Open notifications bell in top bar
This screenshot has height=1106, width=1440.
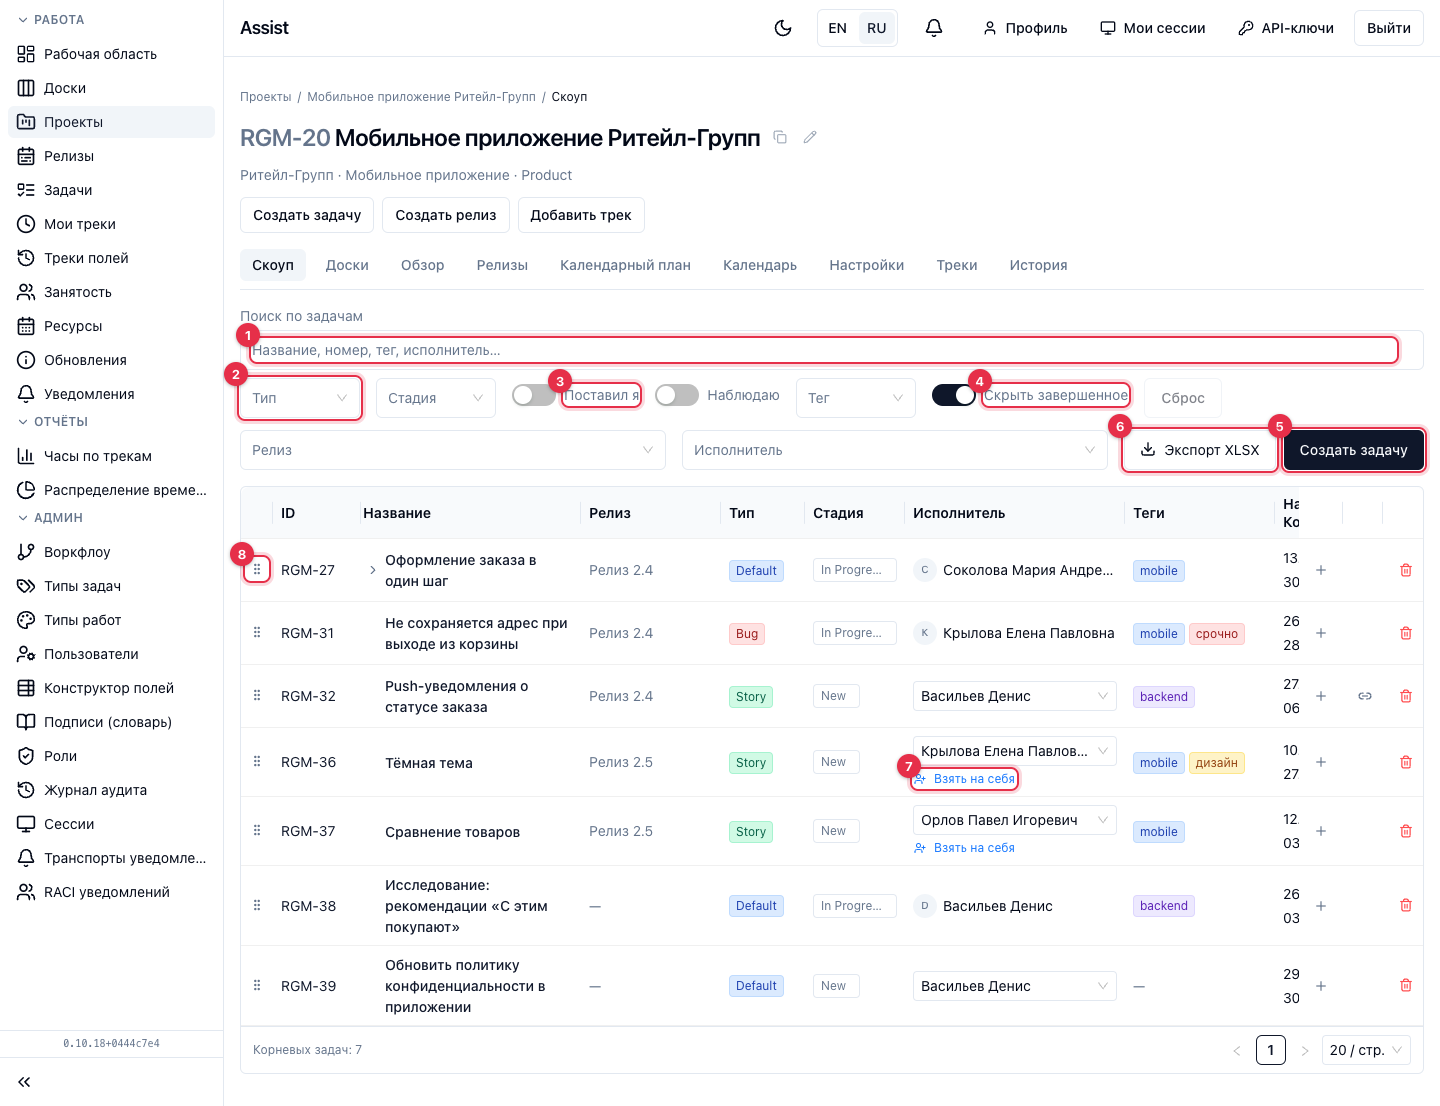point(934,28)
